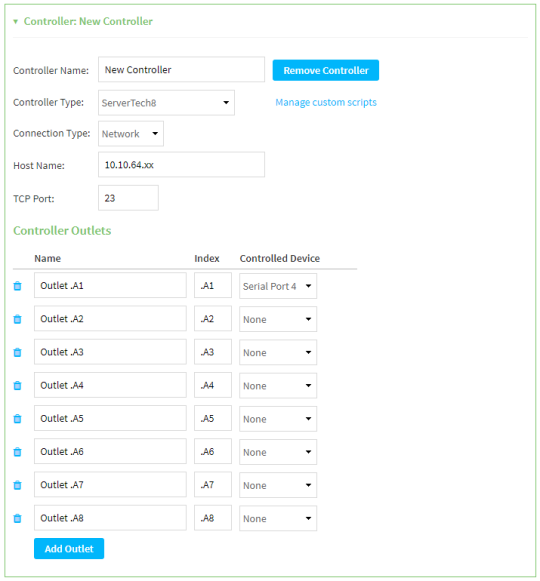Image resolution: width=540 pixels, height=581 pixels.
Task: Edit the name field Outlet .A4
Action: pos(110,385)
